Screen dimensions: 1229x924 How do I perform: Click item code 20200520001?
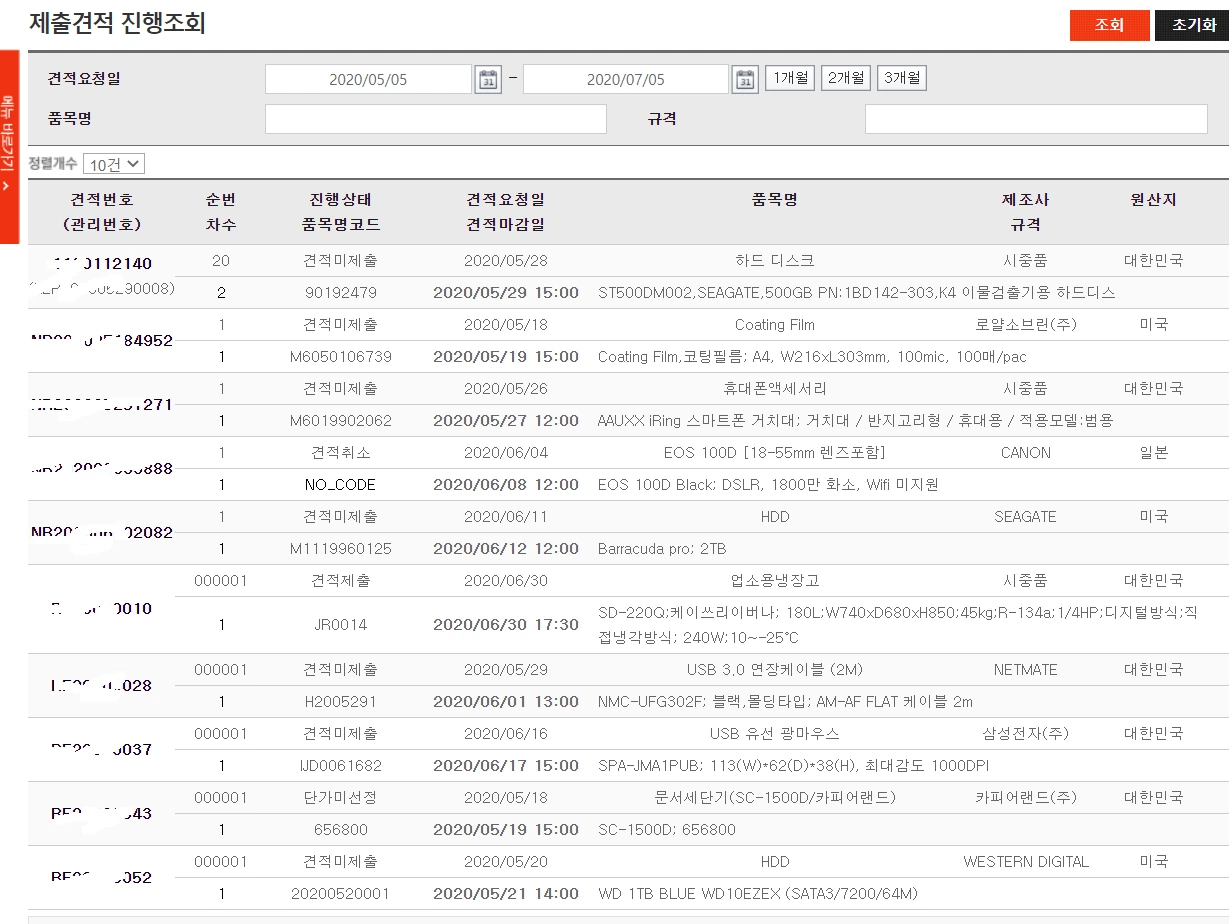pos(340,894)
